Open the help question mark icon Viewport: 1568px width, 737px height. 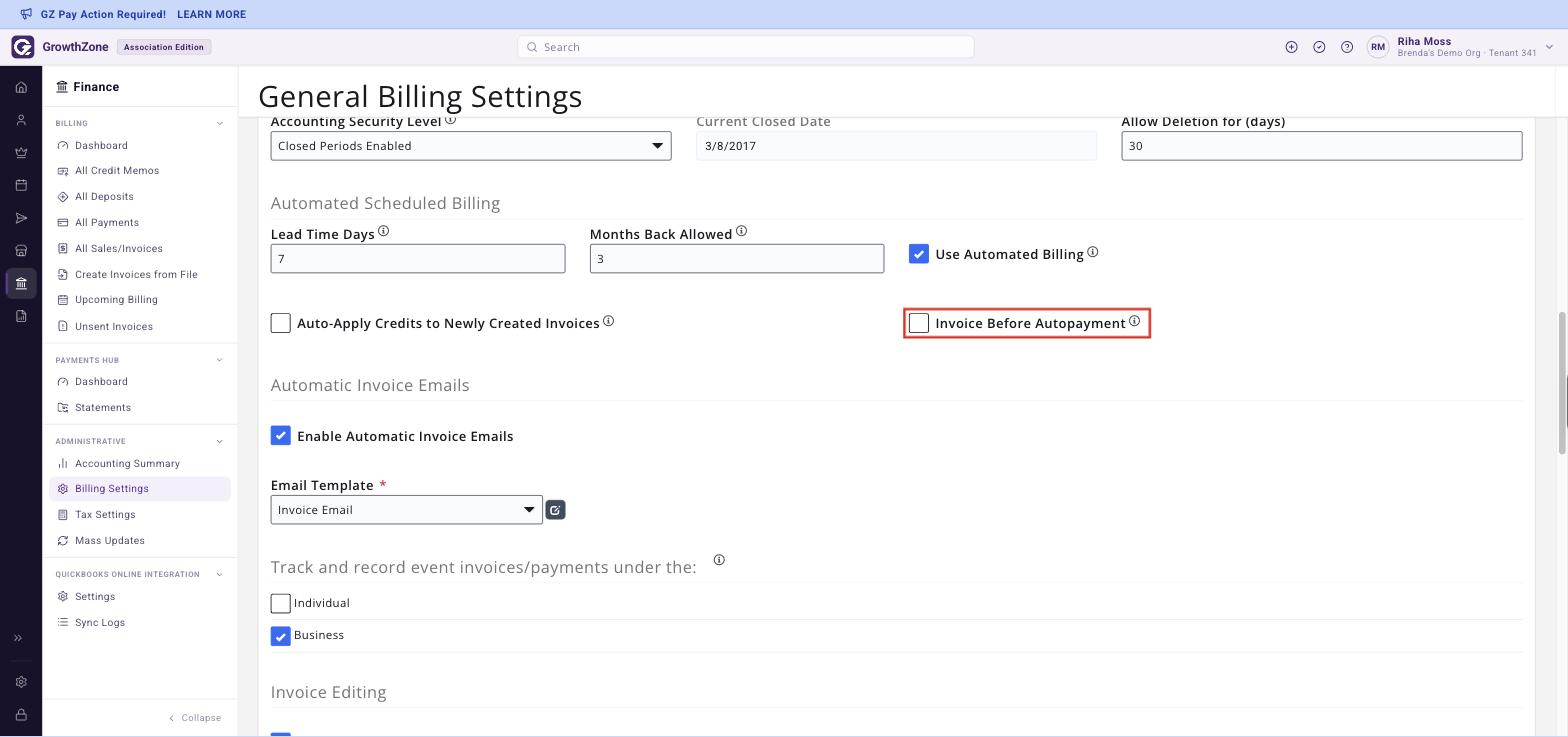(1347, 47)
